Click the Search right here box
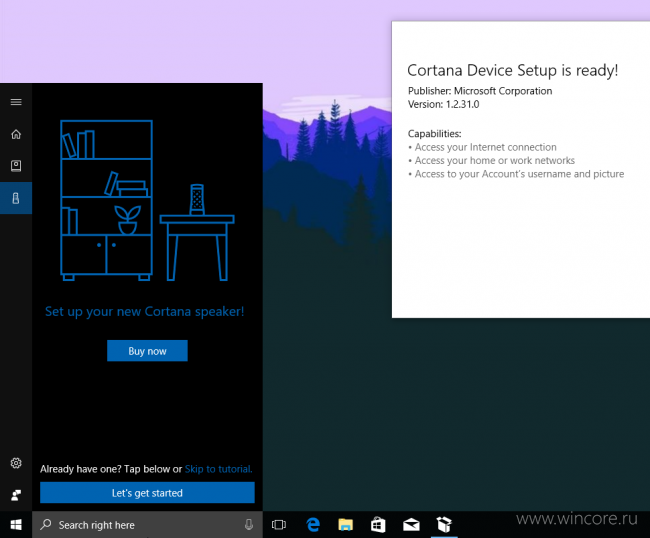Screen dimensions: 650x538 [x=147, y=525]
